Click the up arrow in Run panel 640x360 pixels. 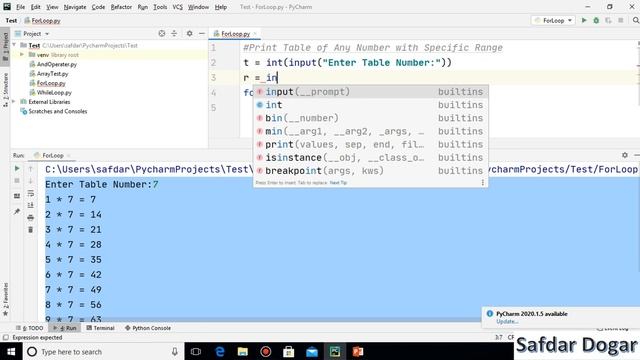click(x=30, y=168)
